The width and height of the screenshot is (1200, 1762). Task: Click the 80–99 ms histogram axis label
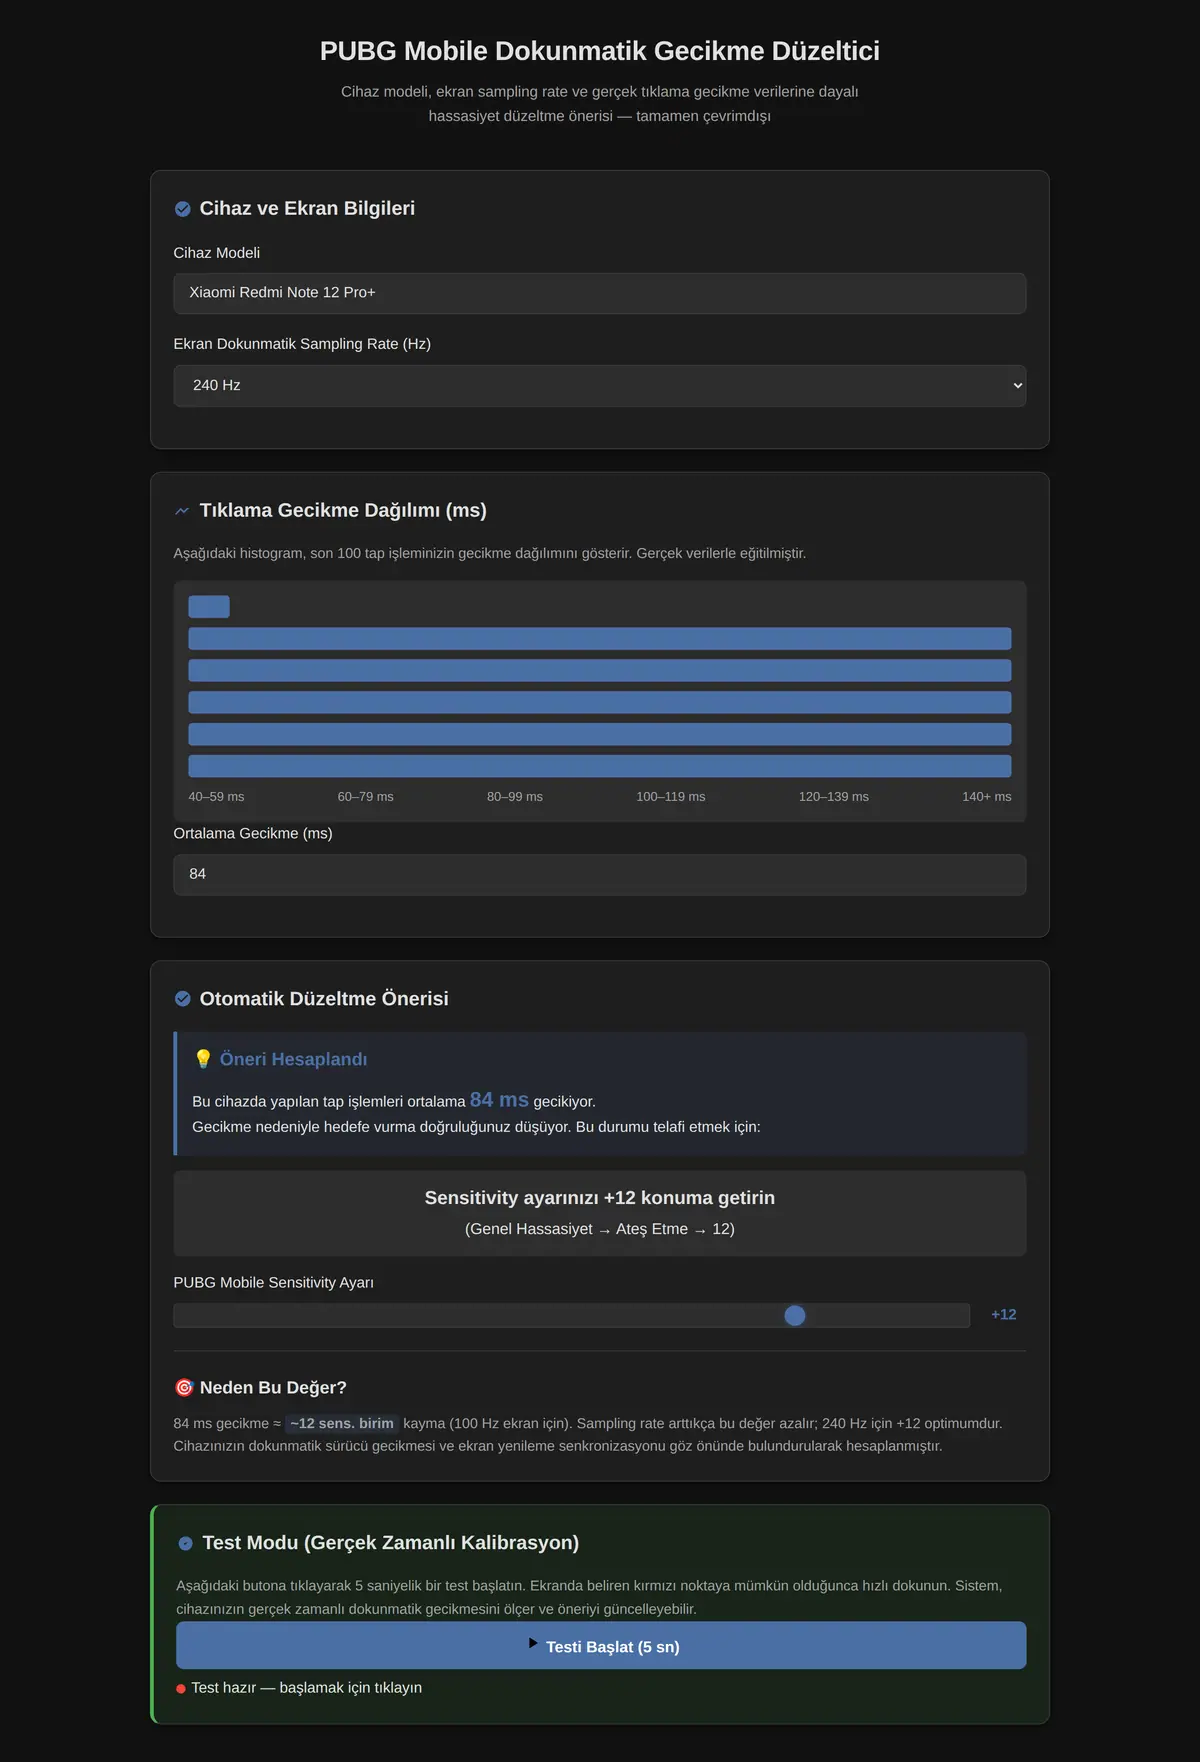(515, 797)
